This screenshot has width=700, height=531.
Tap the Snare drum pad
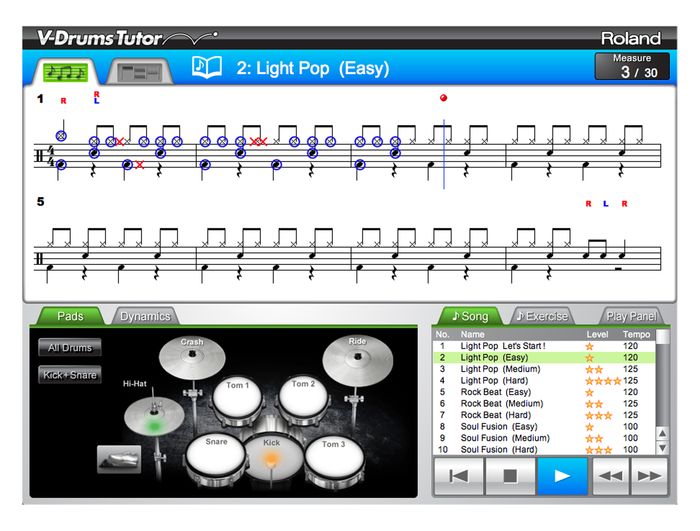tap(216, 458)
